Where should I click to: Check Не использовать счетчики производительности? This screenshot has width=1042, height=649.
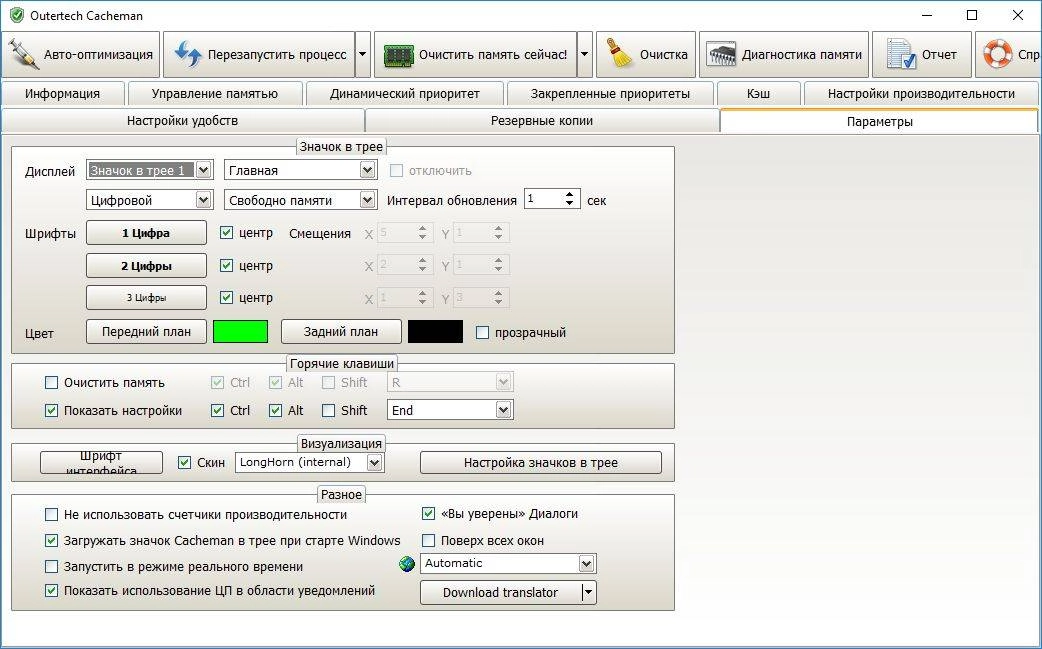[x=51, y=514]
